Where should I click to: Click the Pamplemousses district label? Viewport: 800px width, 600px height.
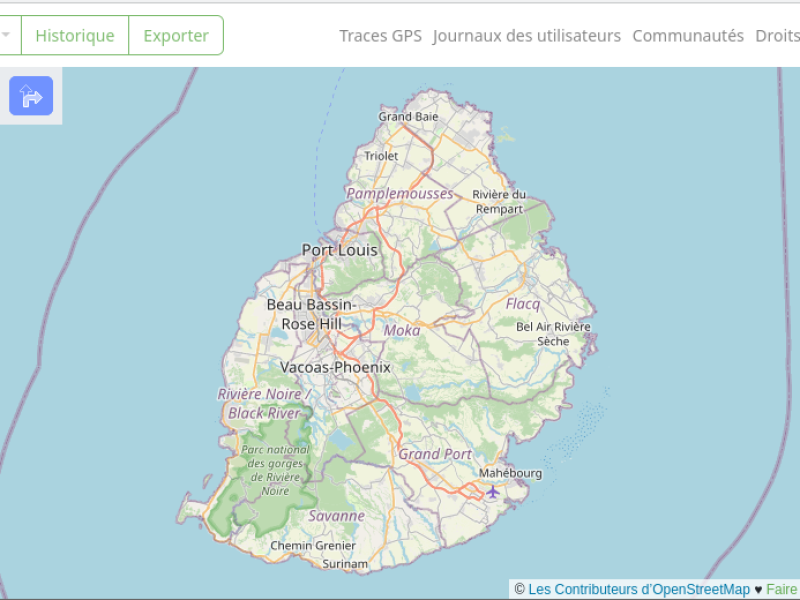[399, 193]
